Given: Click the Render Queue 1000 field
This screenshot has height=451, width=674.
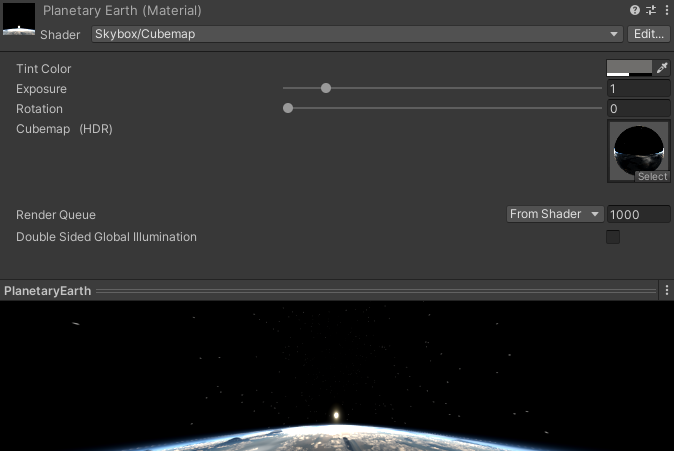Looking at the screenshot, I should (638, 214).
